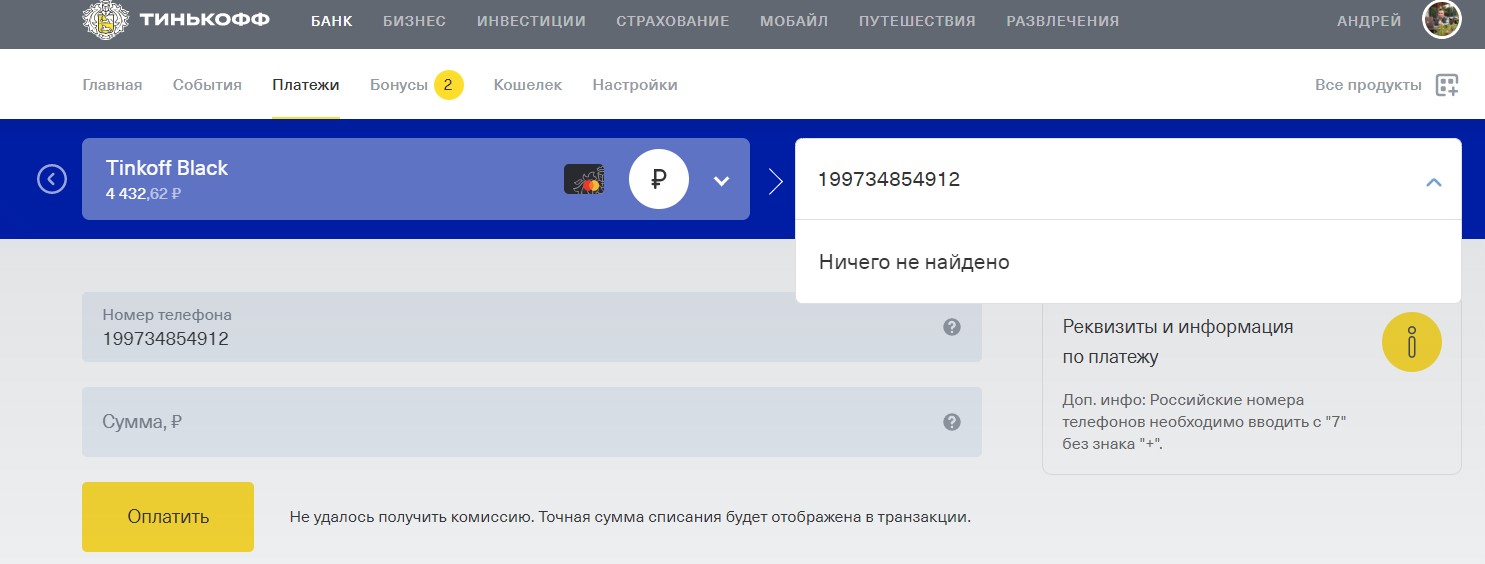
Task: Select the ruble currency circle button
Action: pos(659,179)
